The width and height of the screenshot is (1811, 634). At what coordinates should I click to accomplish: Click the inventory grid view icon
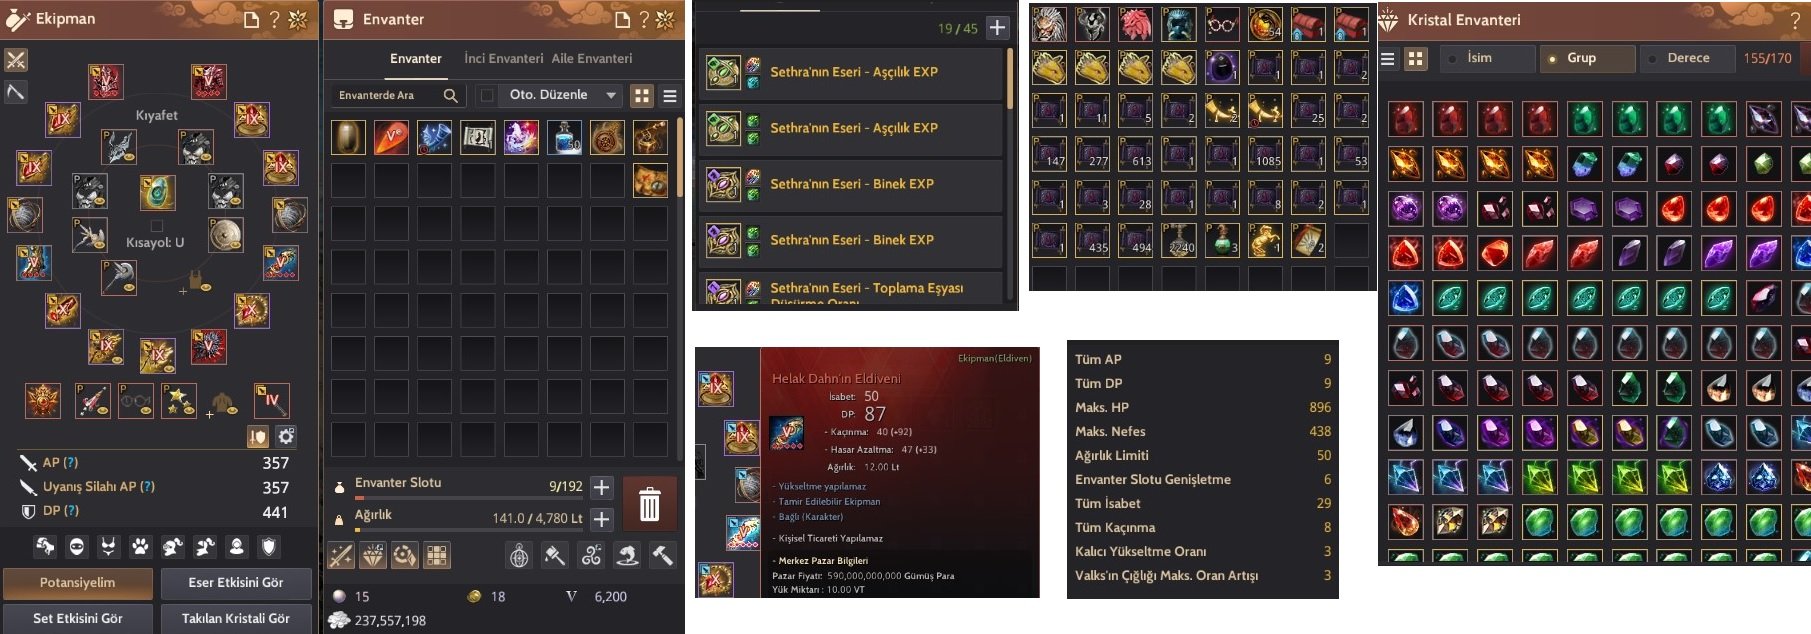(x=642, y=95)
